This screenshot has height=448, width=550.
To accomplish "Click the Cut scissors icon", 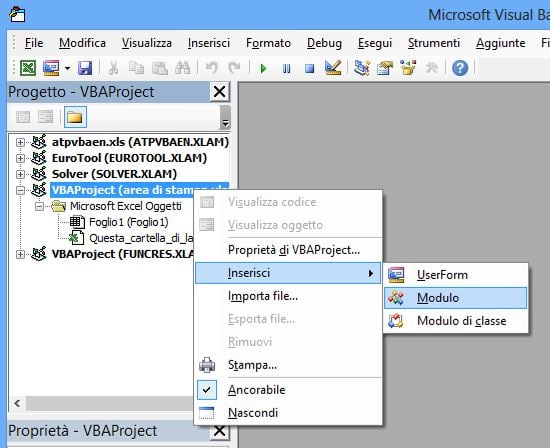I will point(113,68).
